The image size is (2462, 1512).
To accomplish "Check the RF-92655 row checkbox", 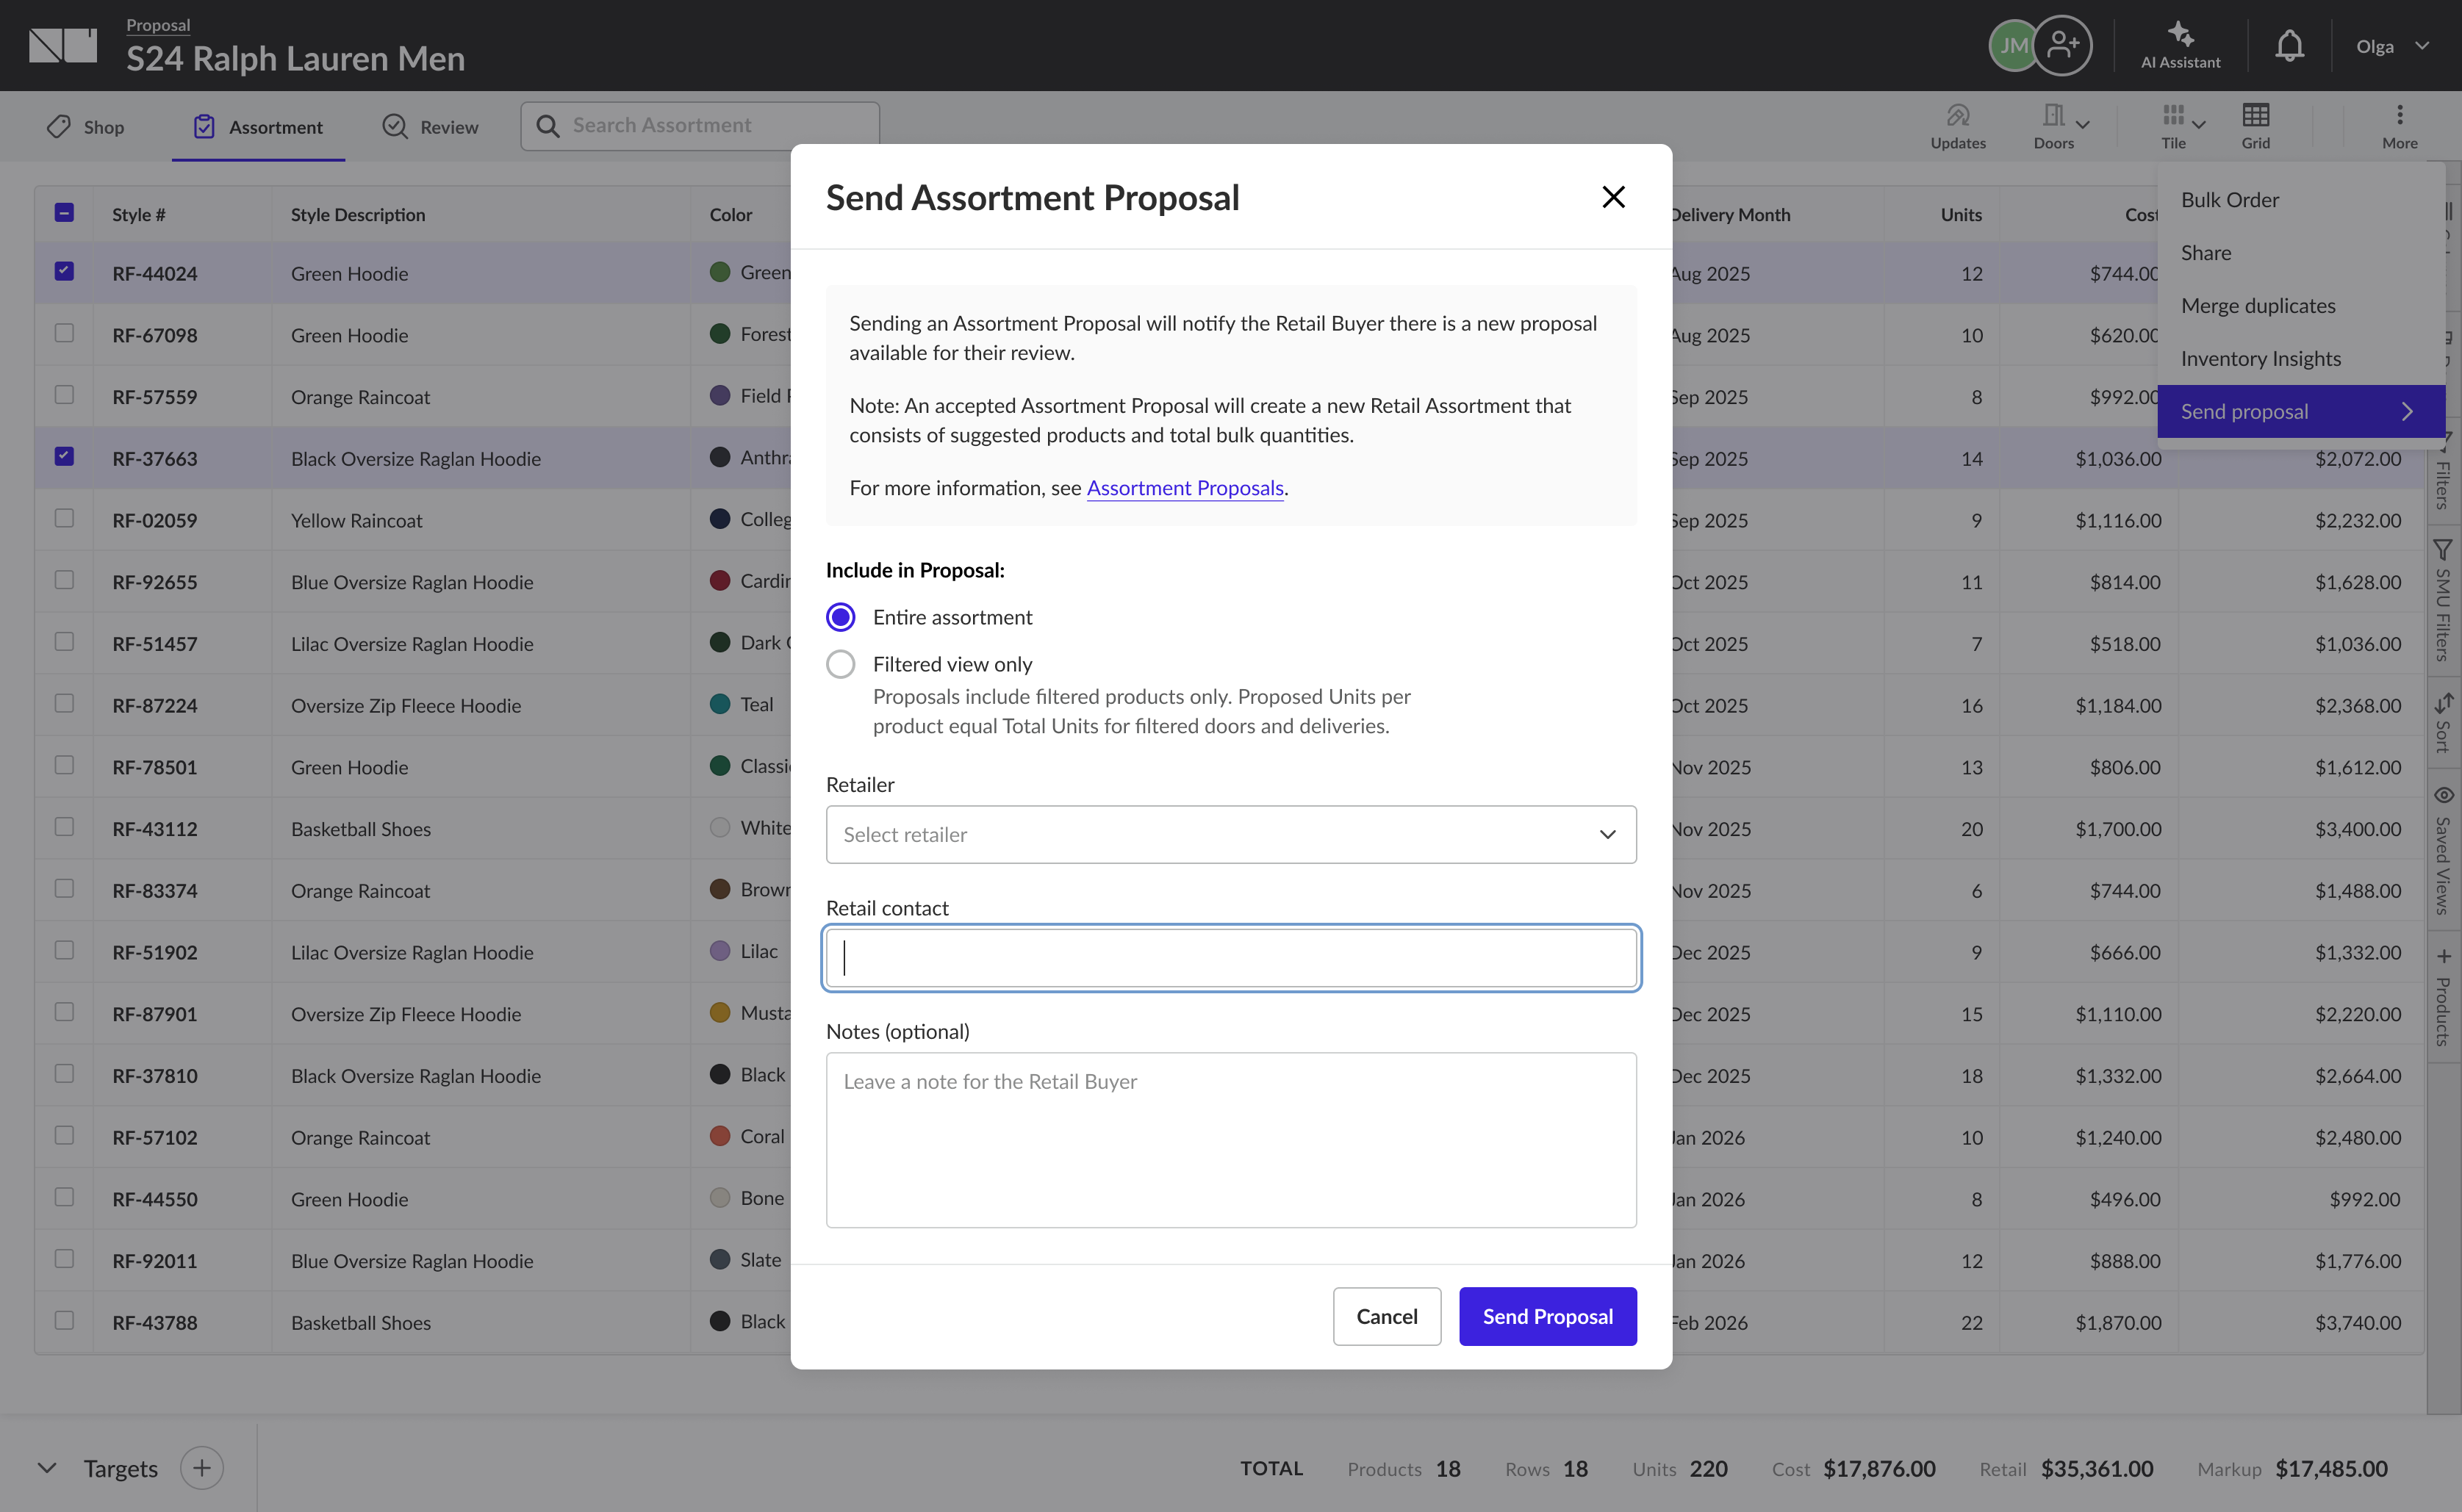I will click(x=64, y=580).
